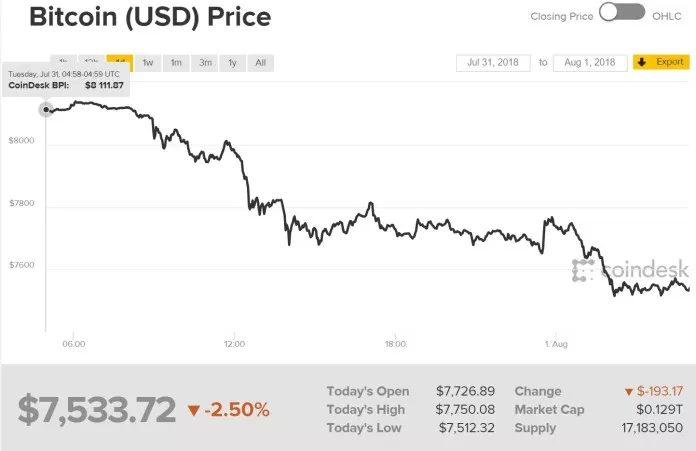Screen dimensions: 696x451
Task: Click the Market Cap value $0.129T
Action: click(x=664, y=410)
